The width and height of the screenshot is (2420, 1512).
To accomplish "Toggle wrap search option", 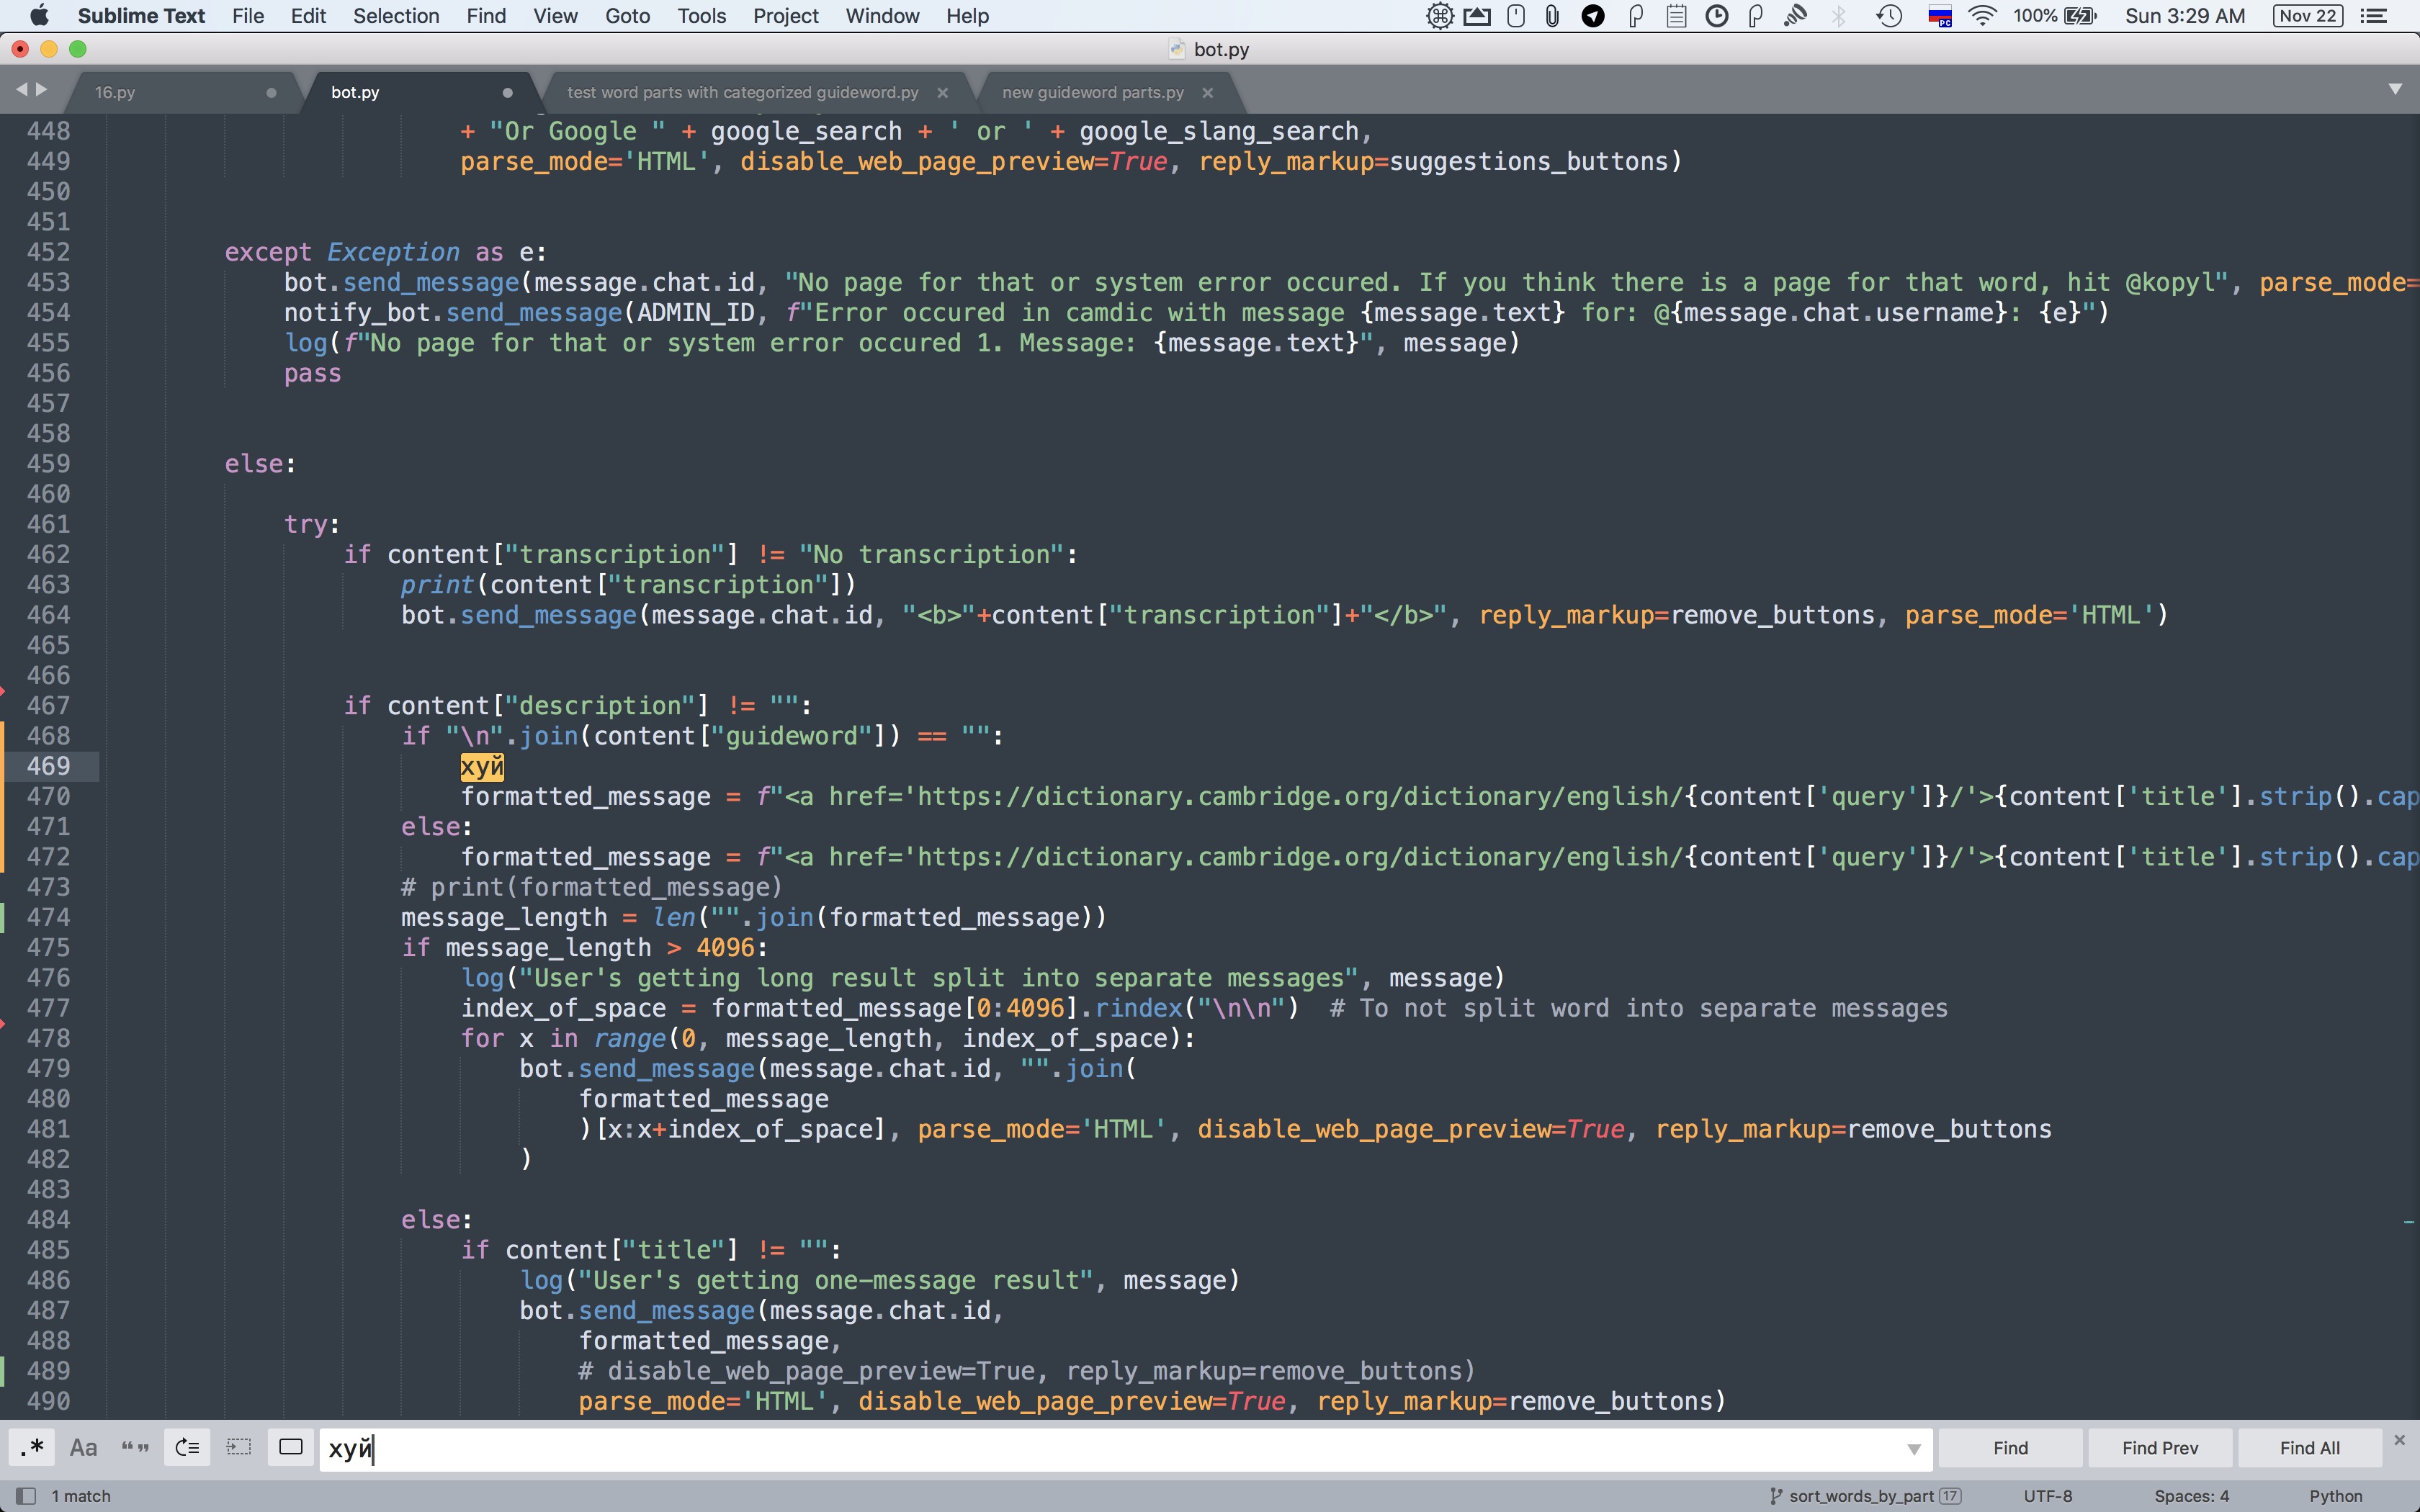I will (x=187, y=1447).
